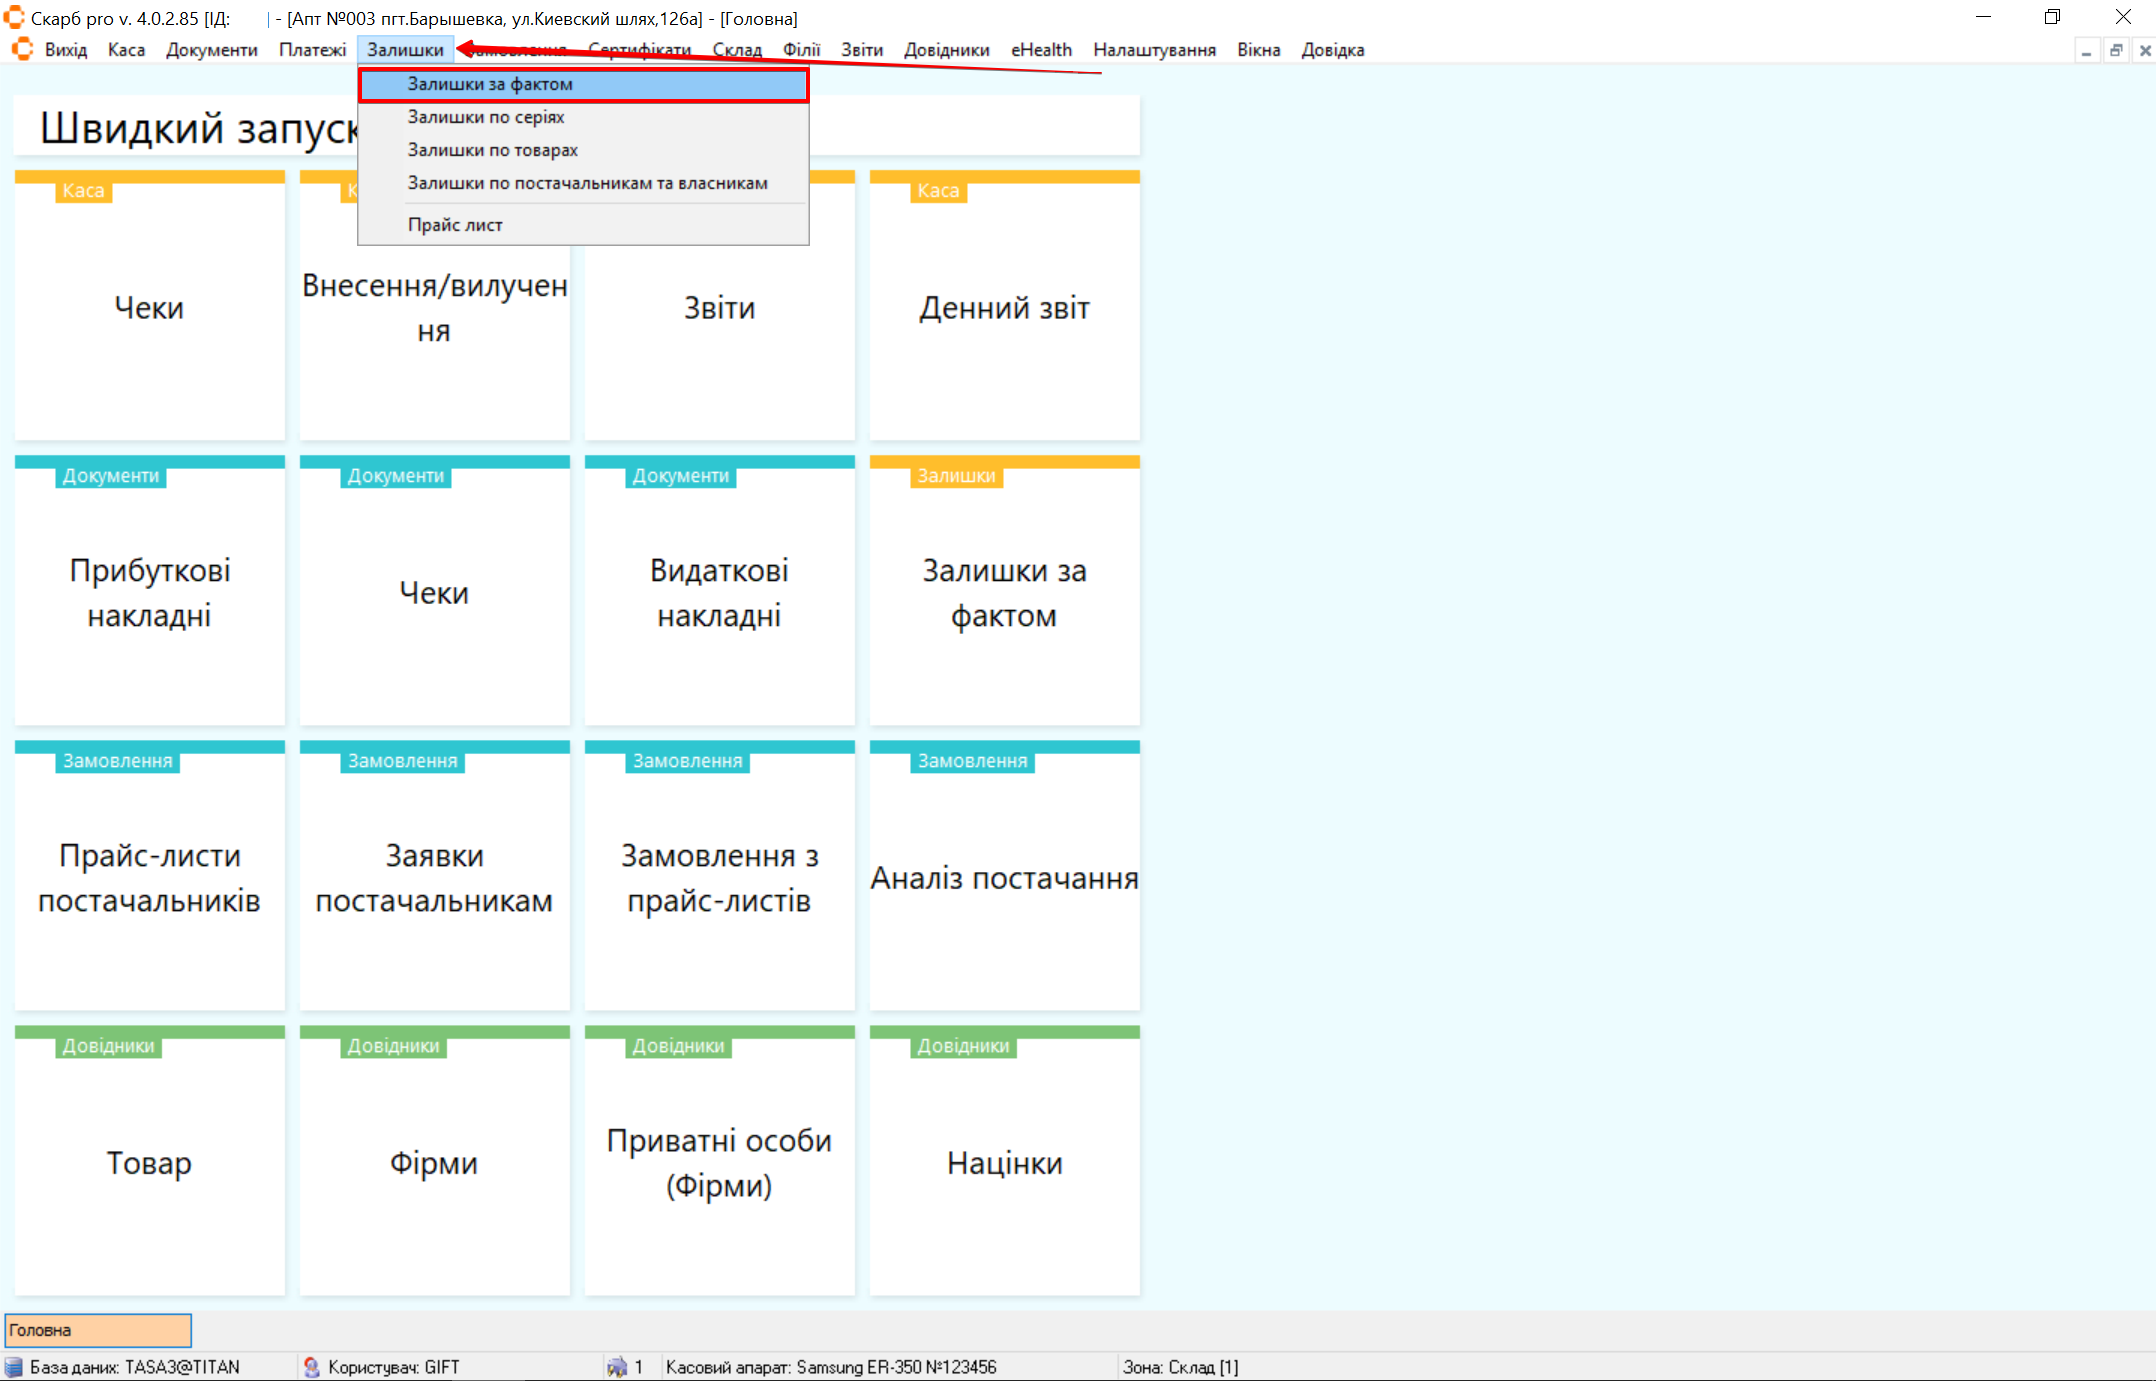Launch the Аналіз постачання tile
Image resolution: width=2156 pixels, height=1381 pixels.
1004,877
